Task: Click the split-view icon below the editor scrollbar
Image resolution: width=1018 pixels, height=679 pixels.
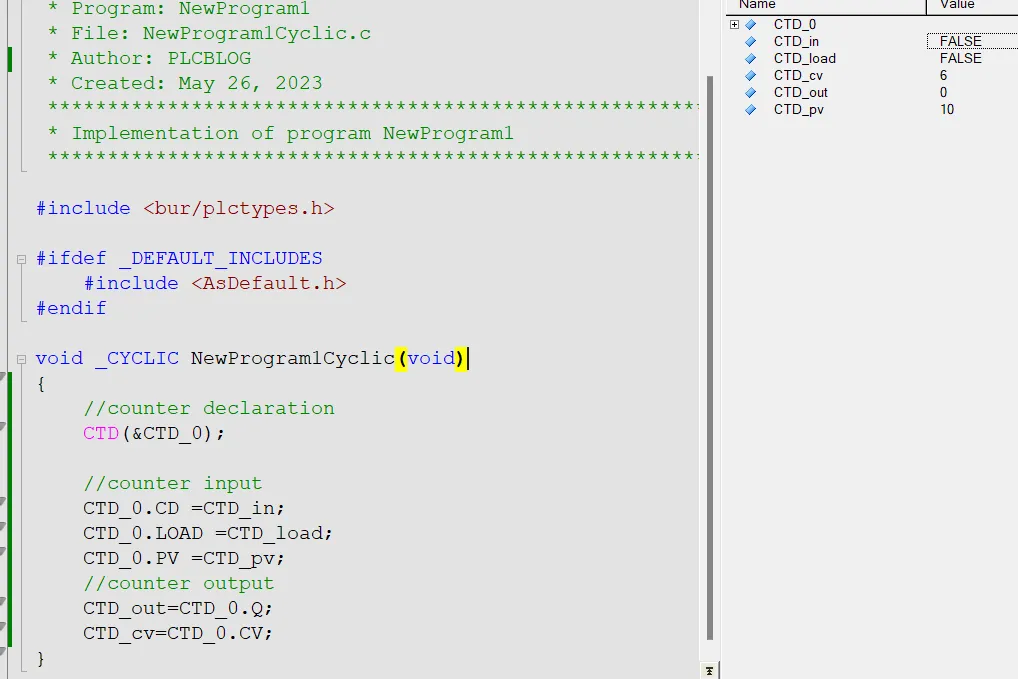Action: (x=710, y=668)
